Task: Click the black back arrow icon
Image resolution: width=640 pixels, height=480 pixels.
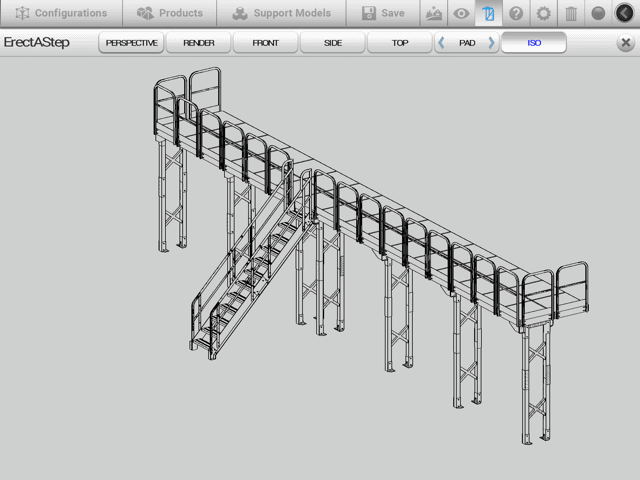Action: [625, 14]
